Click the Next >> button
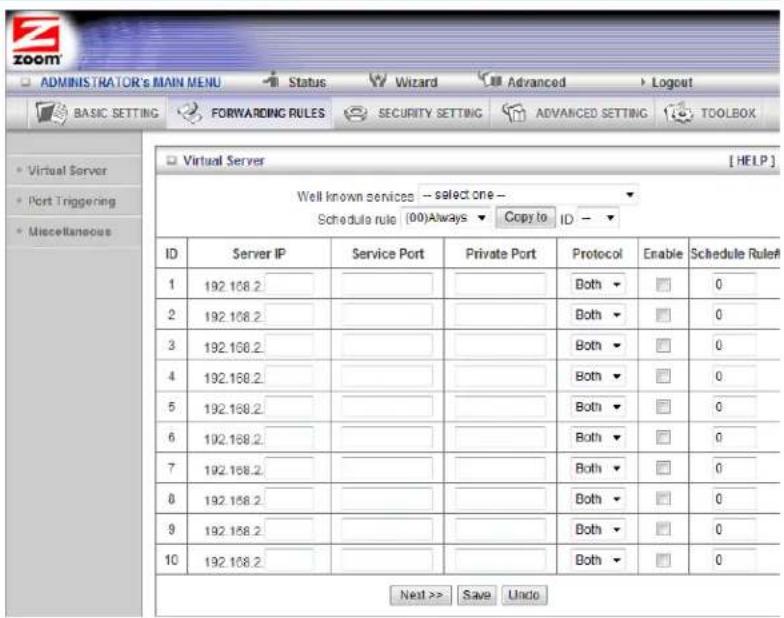Image resolution: width=784 pixels, height=618 pixels. (x=420, y=595)
